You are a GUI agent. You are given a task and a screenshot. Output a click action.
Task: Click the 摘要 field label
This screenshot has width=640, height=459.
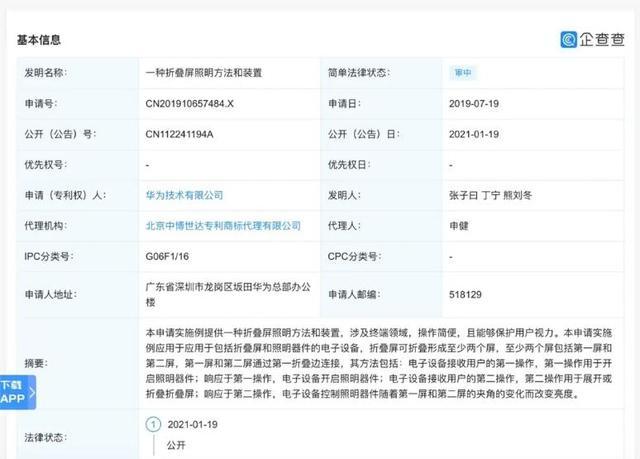(x=36, y=364)
